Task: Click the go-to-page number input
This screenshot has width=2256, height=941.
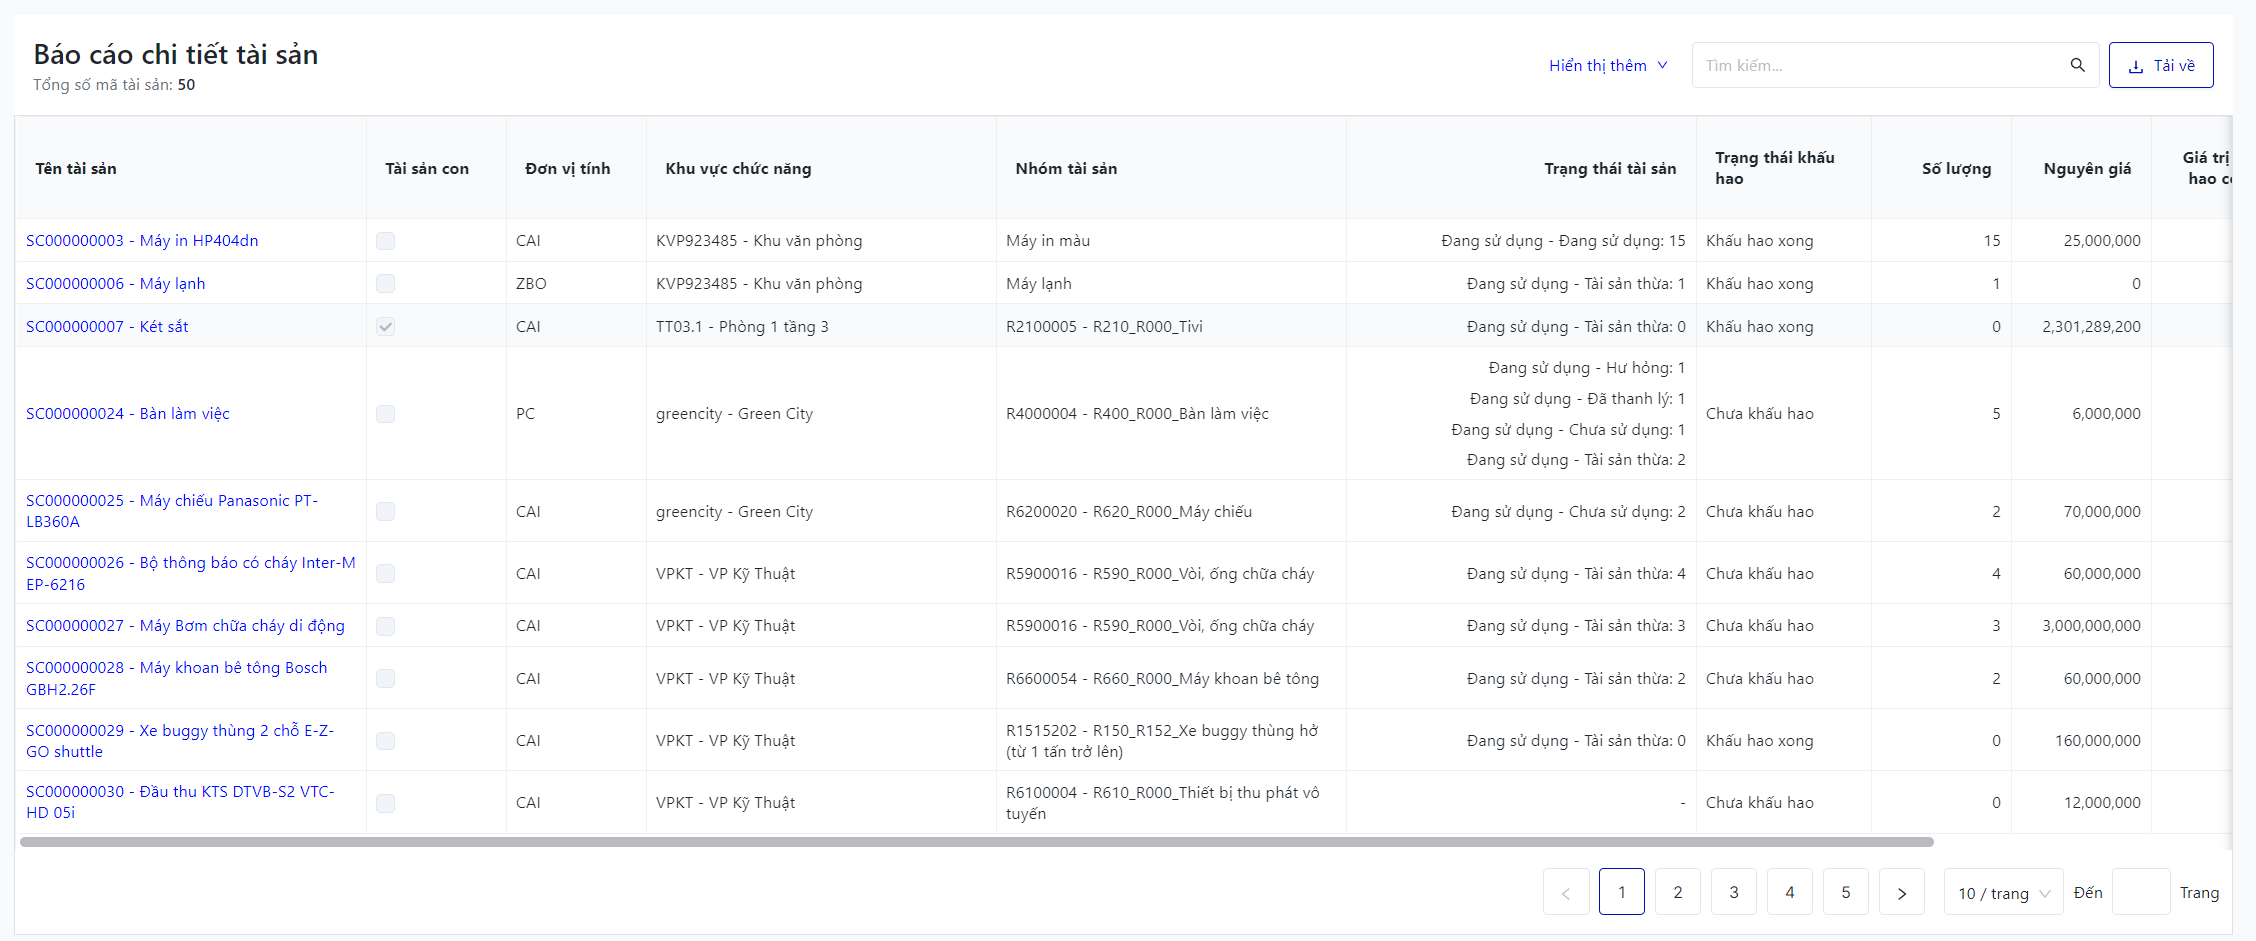Action: point(2140,892)
